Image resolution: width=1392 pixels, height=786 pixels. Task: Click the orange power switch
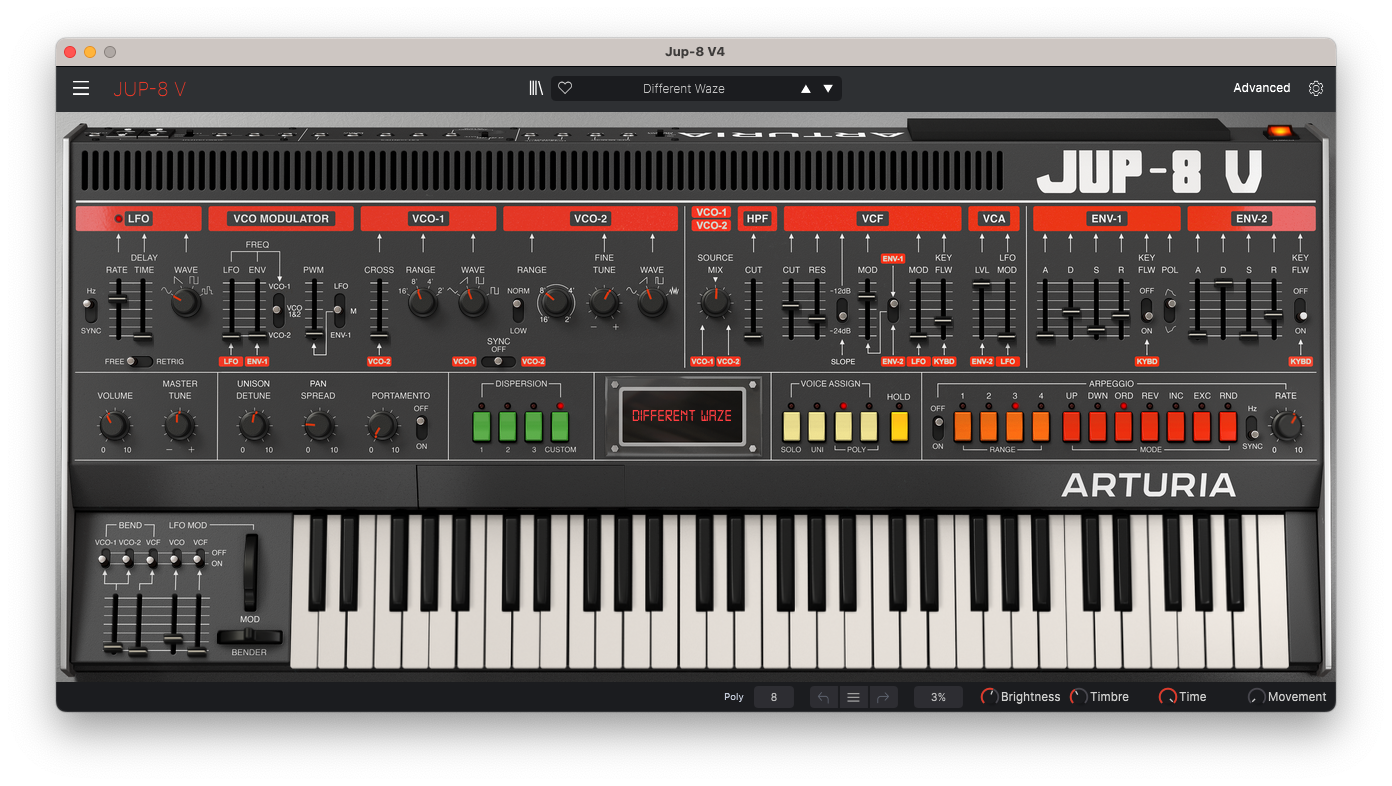point(1278,132)
